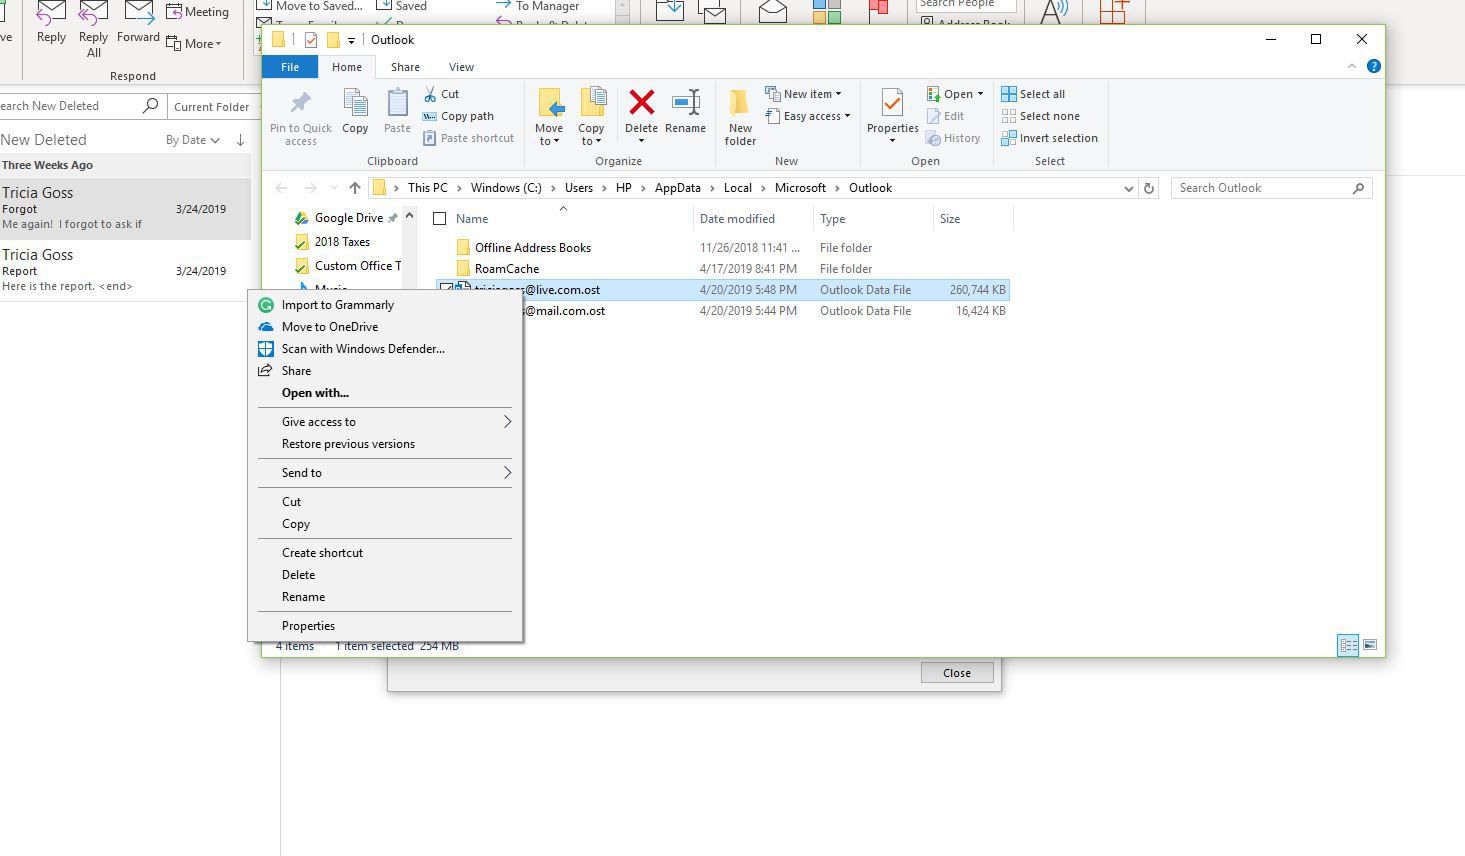Choose Create shortcut in context menu

[x=385, y=553]
